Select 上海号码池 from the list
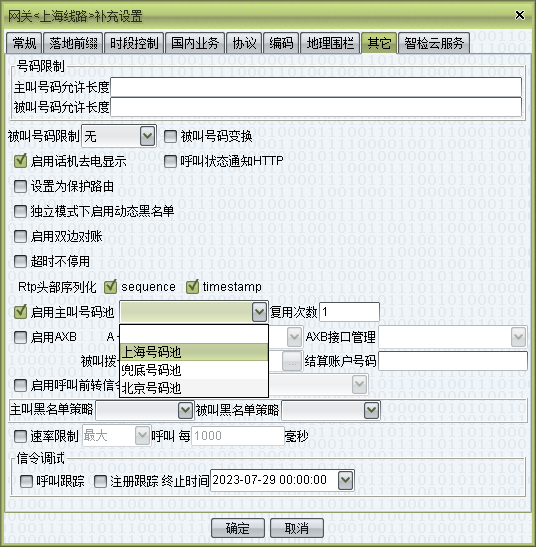Screen dimensions: 536x547 [x=194, y=352]
